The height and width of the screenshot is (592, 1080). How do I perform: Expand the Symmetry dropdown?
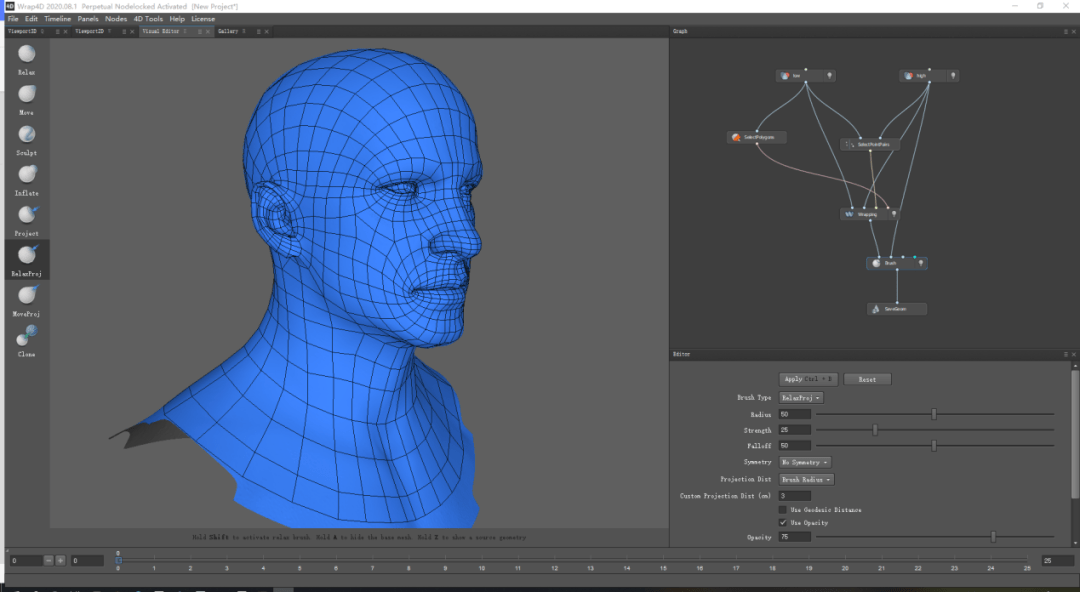tap(805, 463)
